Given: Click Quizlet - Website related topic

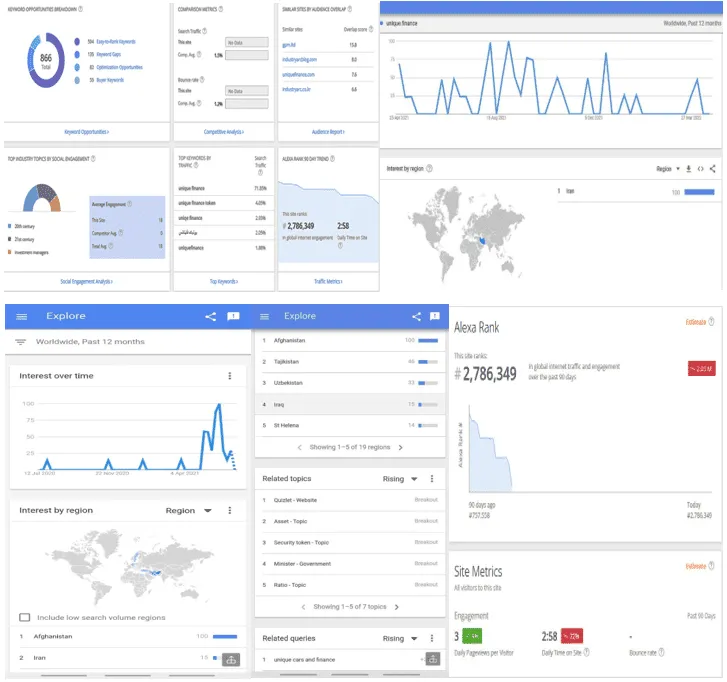Looking at the screenshot, I should pyautogui.click(x=295, y=501).
